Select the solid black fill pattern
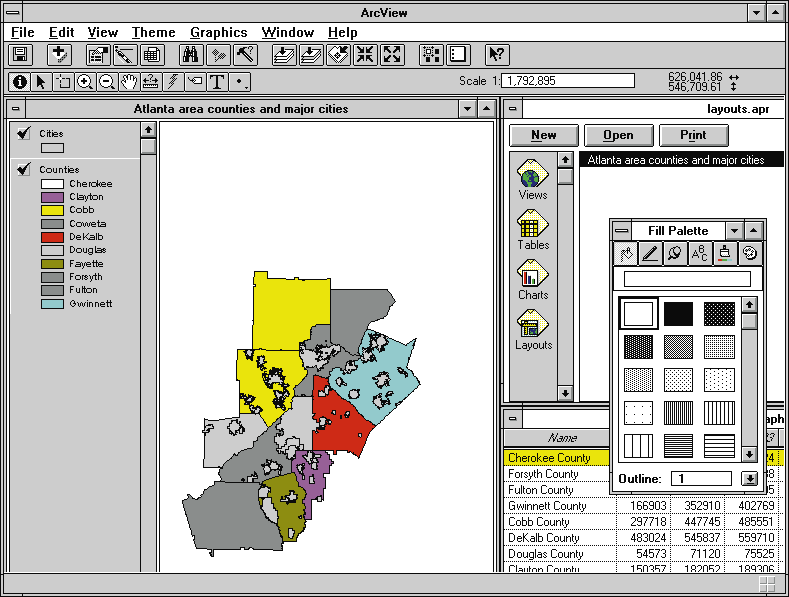 [x=678, y=314]
